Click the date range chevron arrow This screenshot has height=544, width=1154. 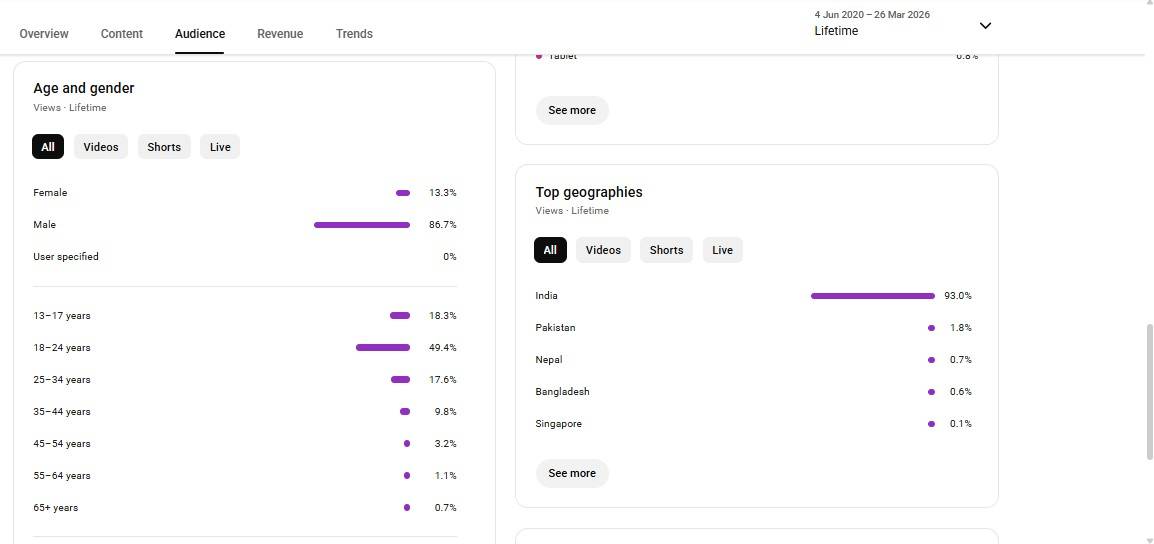[985, 25]
